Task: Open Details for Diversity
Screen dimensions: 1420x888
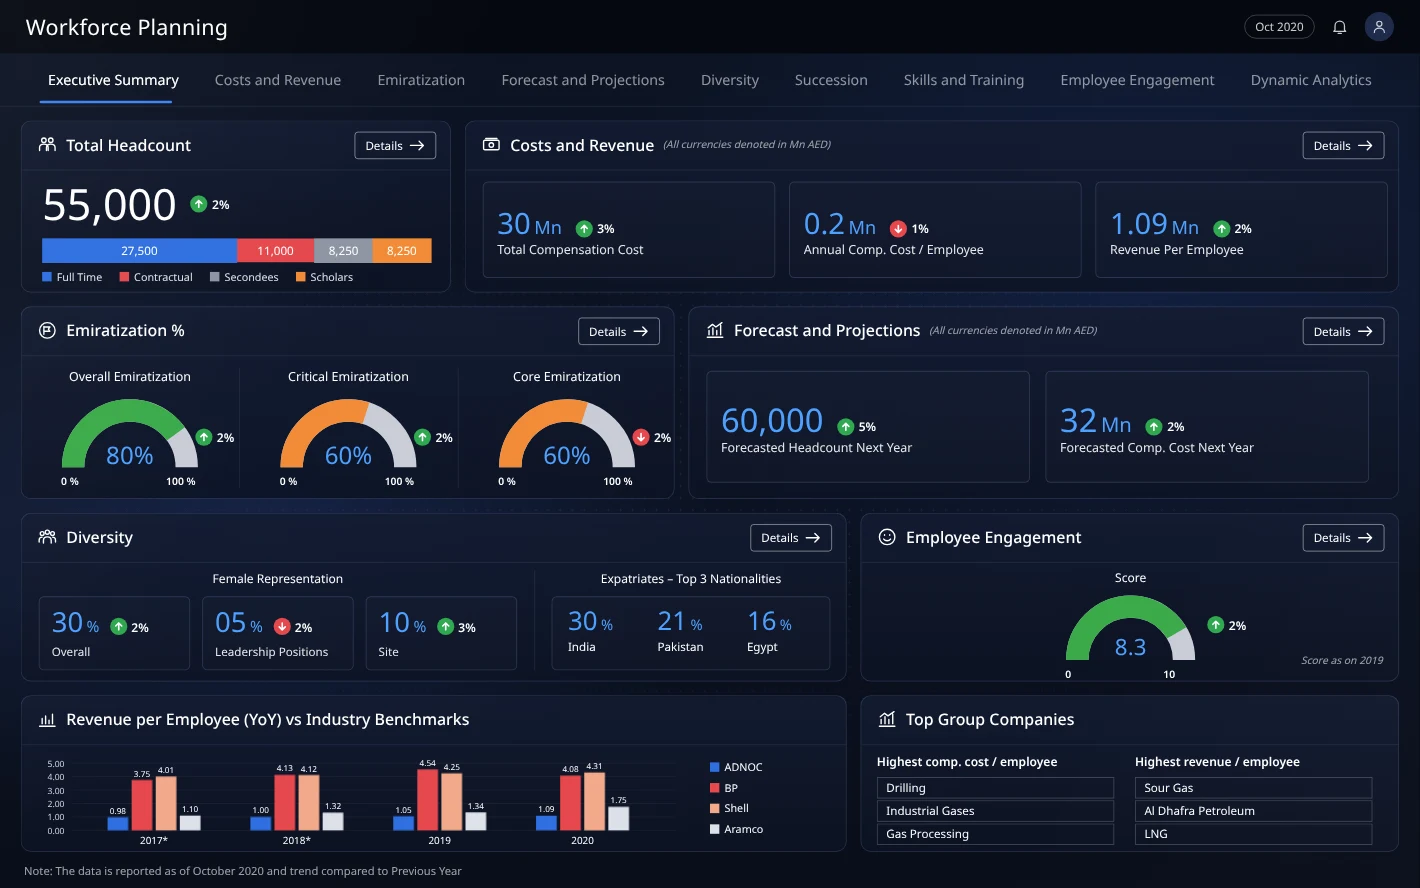Action: pos(791,537)
